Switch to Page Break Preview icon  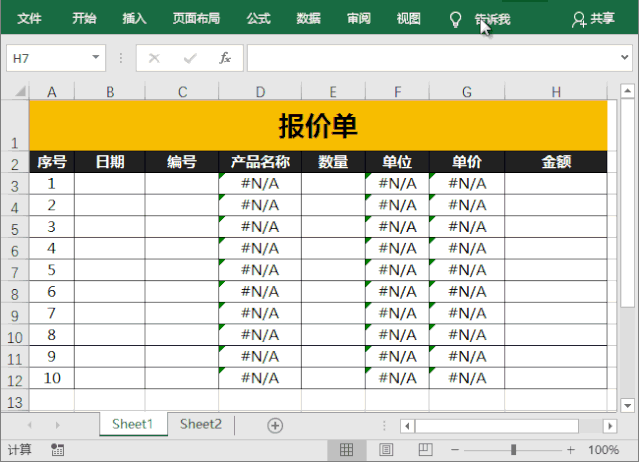pyautogui.click(x=425, y=450)
